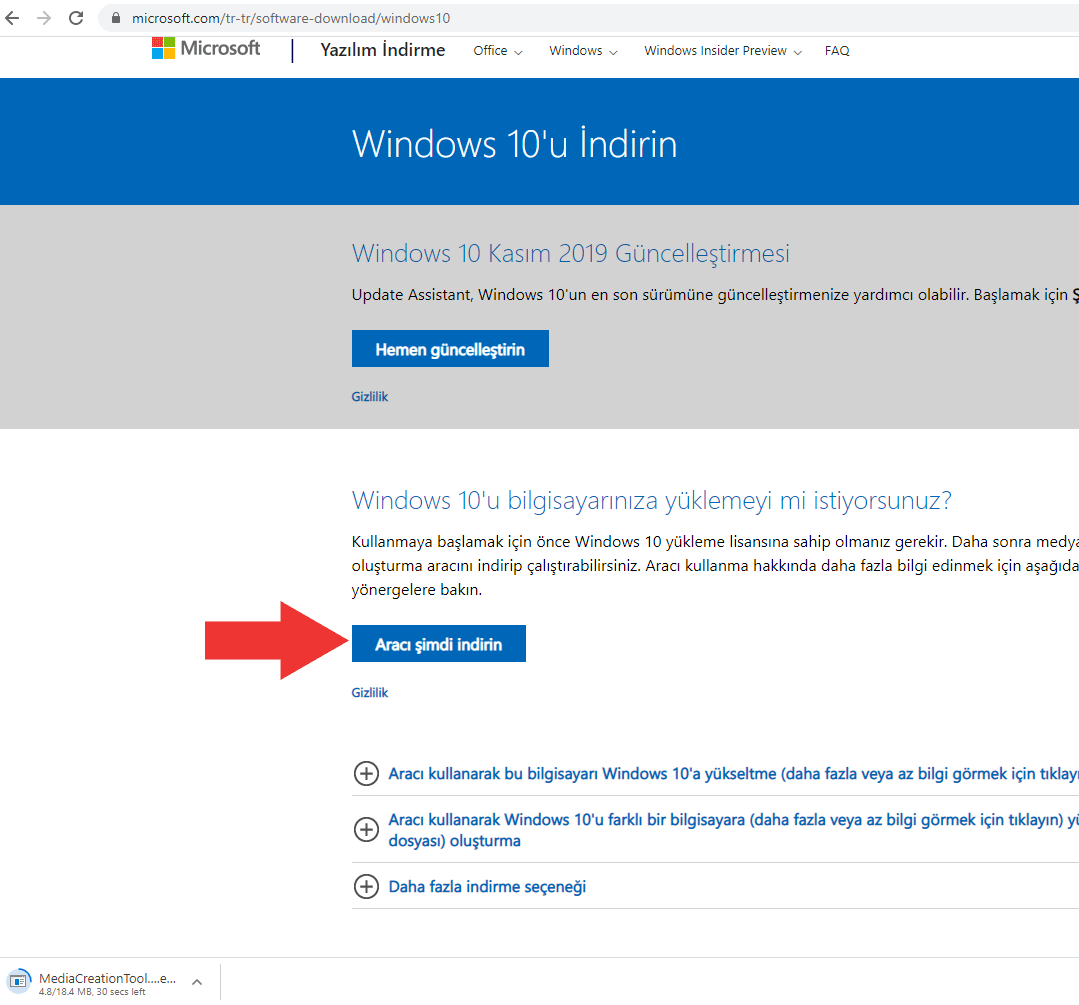Click the padlock site security icon
The width and height of the screenshot is (1079, 1005).
116,18
